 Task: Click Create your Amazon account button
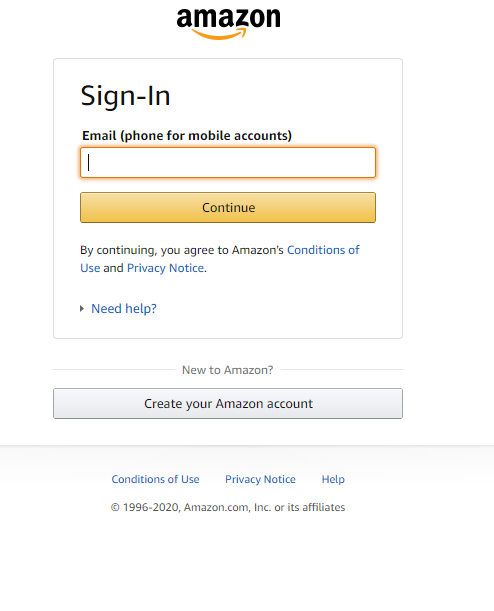(228, 403)
